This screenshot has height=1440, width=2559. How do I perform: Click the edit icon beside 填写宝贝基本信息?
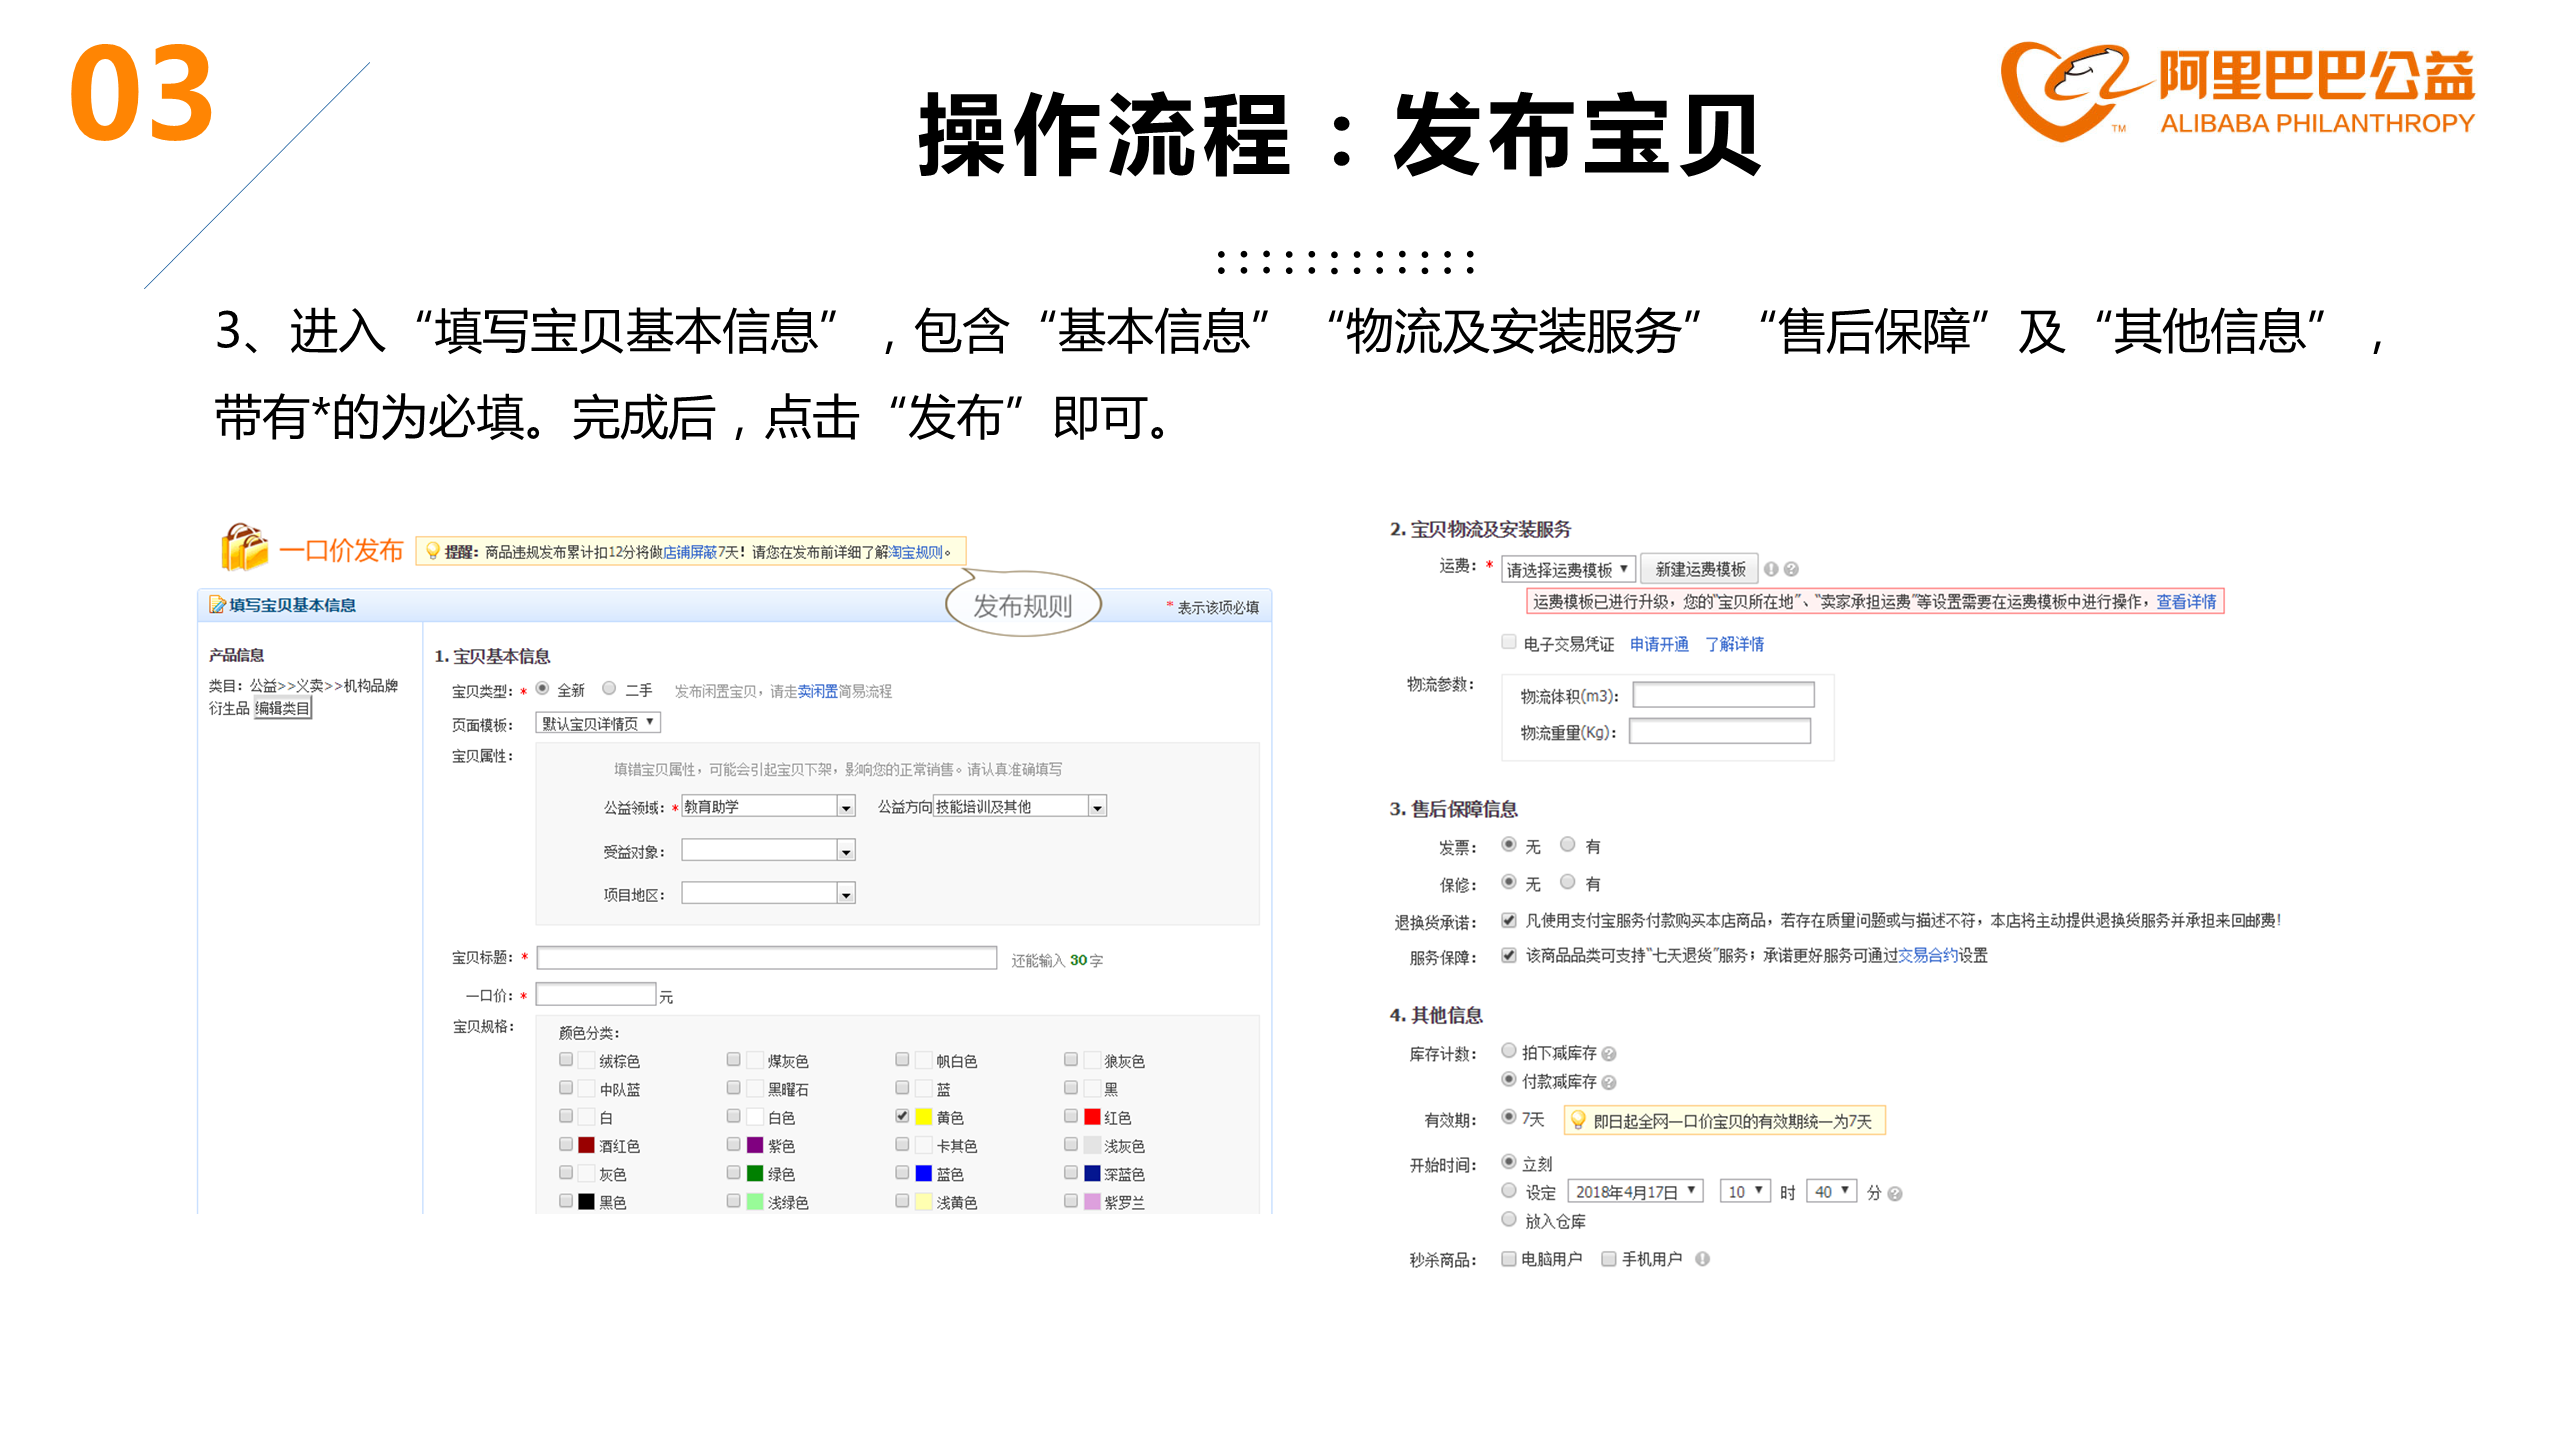(x=217, y=605)
